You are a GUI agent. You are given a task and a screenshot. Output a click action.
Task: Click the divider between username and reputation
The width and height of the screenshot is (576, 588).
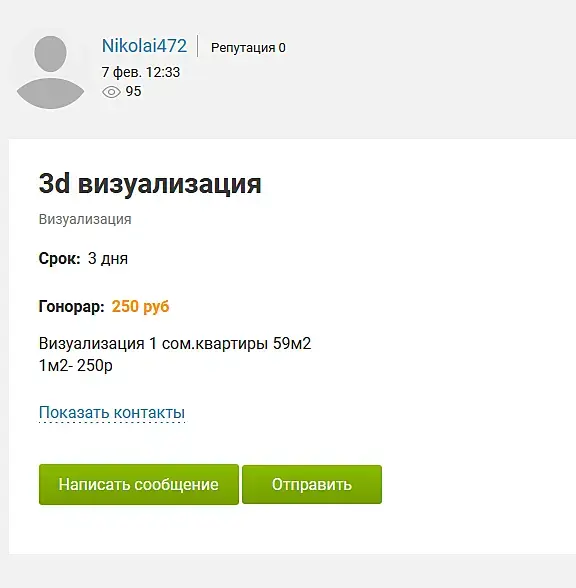pos(198,46)
